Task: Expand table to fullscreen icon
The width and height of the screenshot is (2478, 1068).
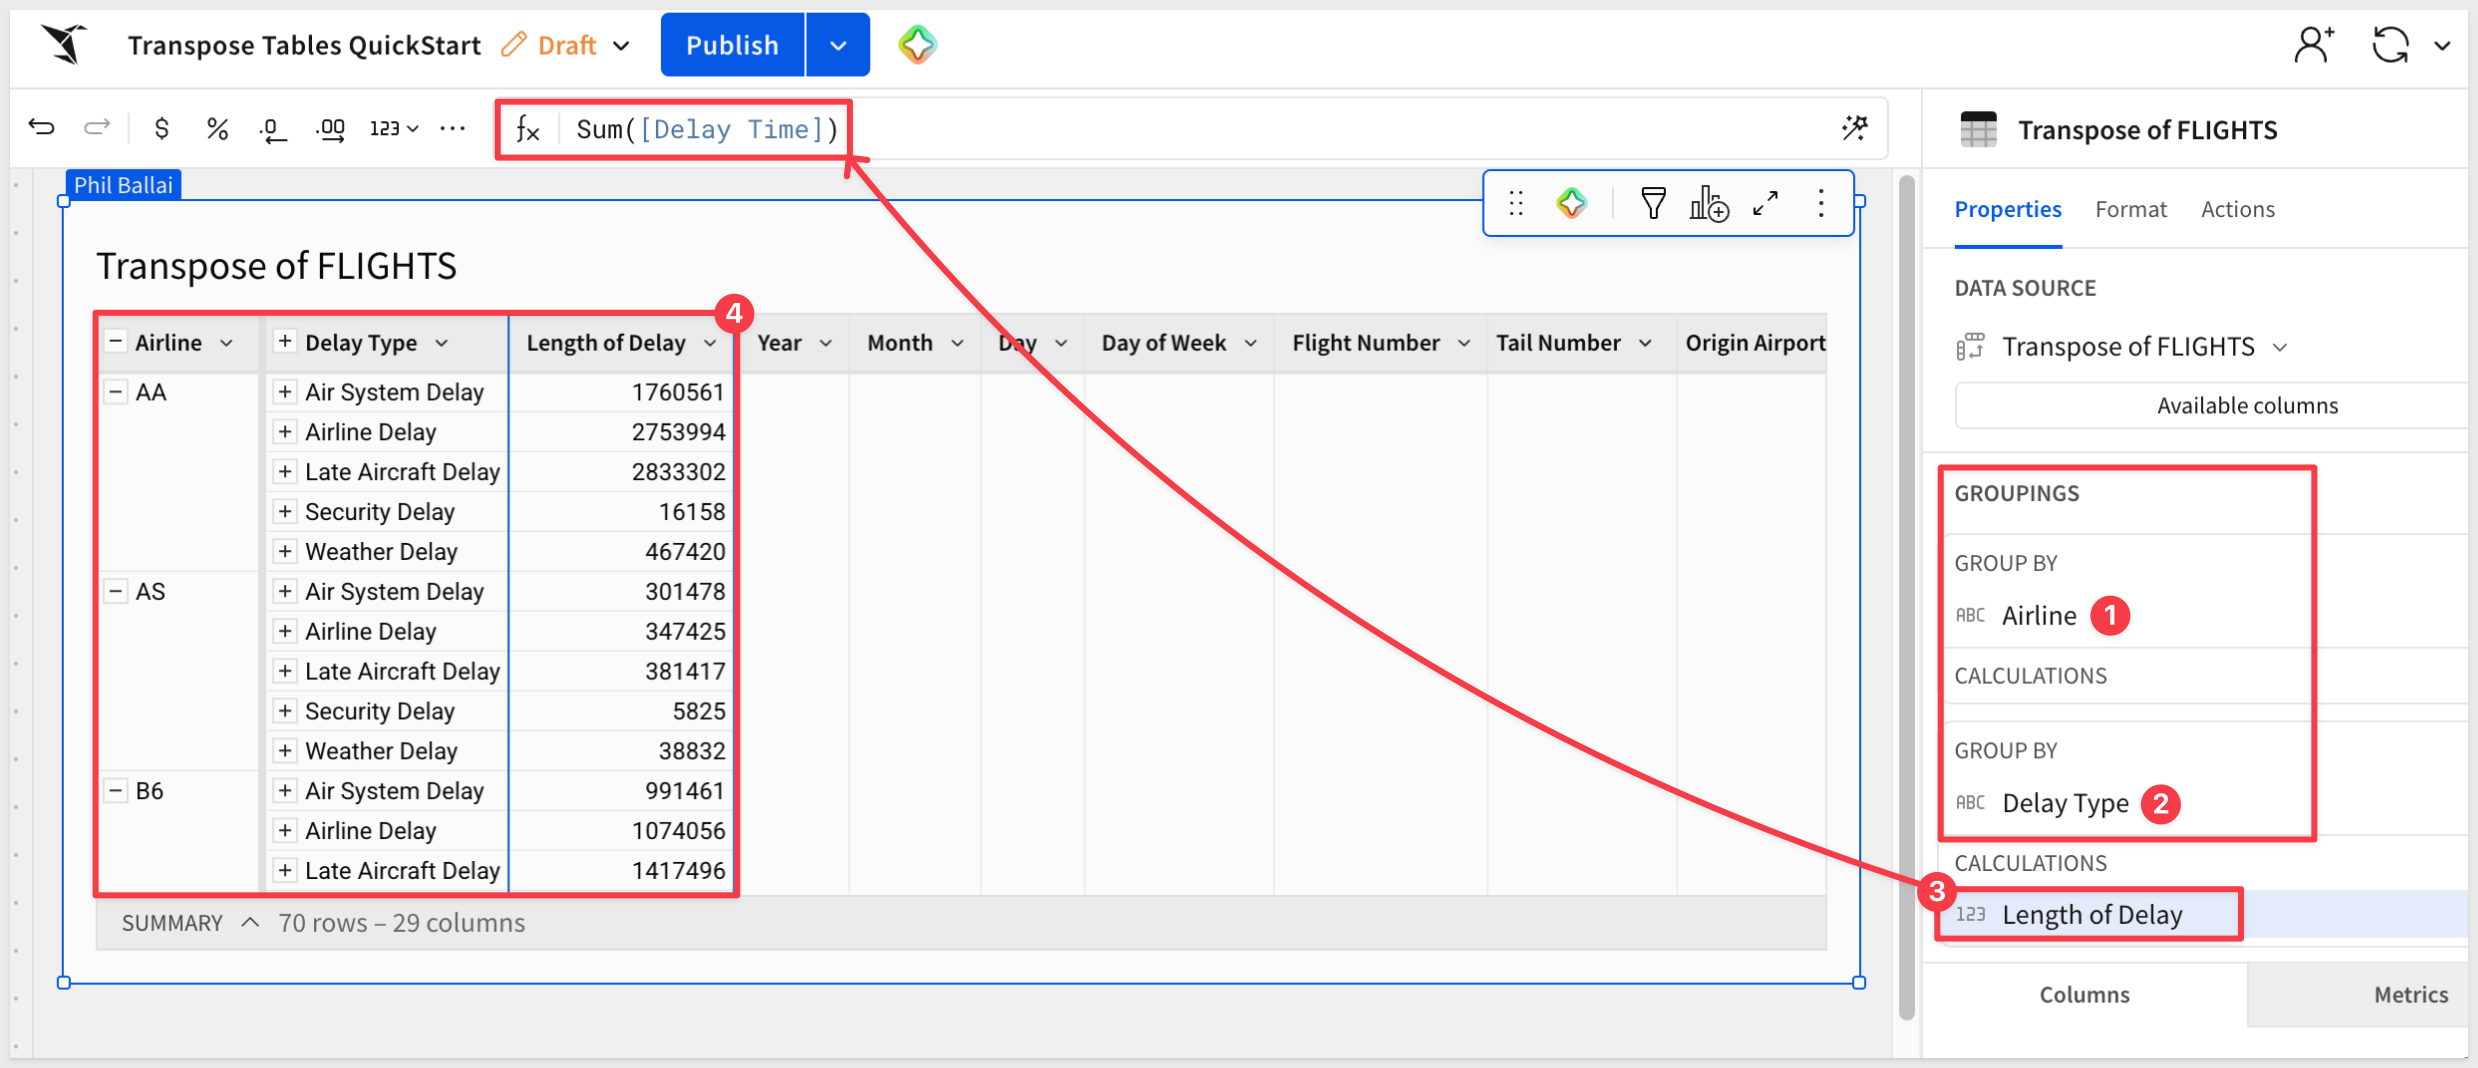Action: pyautogui.click(x=1766, y=204)
